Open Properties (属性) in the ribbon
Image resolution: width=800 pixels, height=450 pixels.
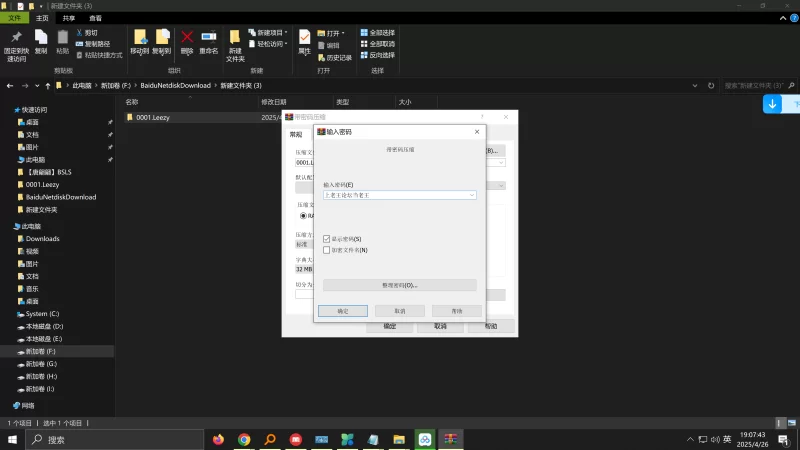[305, 42]
